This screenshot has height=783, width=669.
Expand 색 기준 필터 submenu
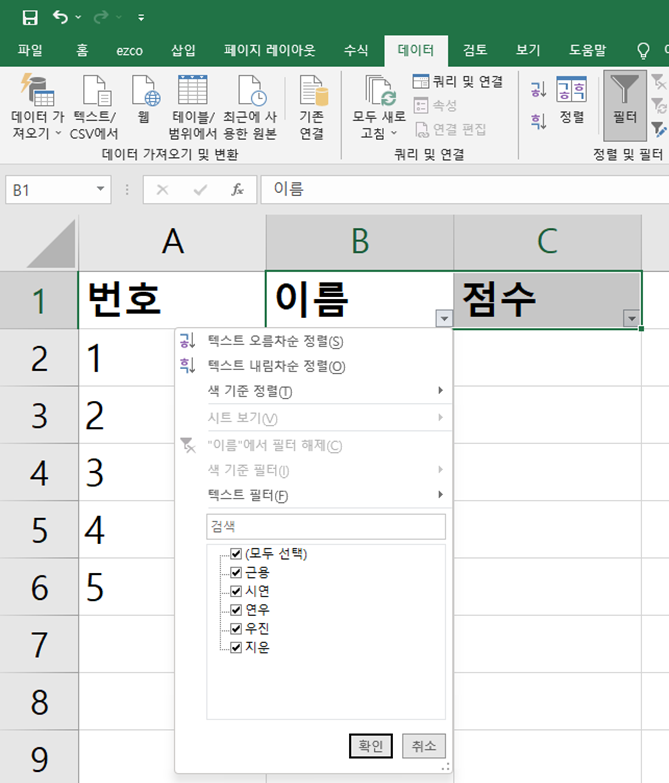(314, 470)
